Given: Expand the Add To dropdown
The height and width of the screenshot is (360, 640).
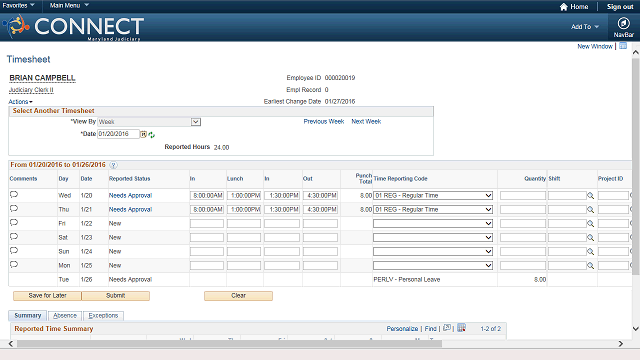Looking at the screenshot, I should [585, 27].
